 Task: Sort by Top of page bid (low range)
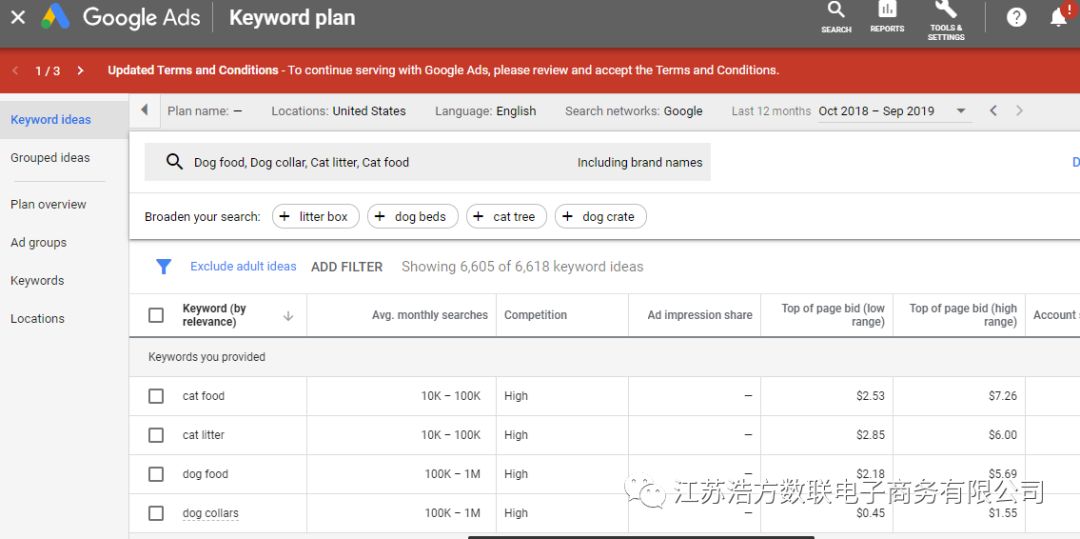pyautogui.click(x=833, y=315)
